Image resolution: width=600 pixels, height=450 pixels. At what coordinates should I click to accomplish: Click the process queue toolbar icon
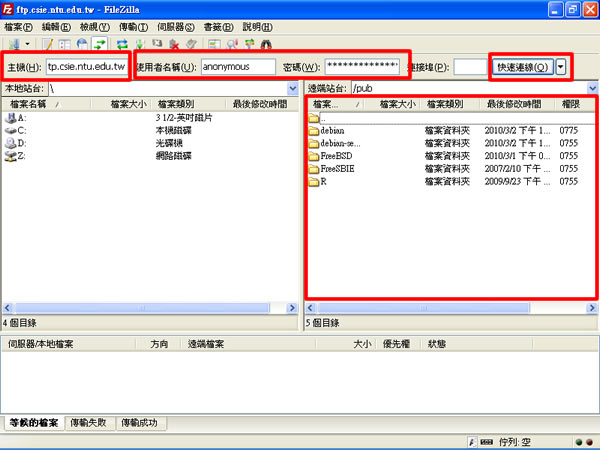(140, 44)
